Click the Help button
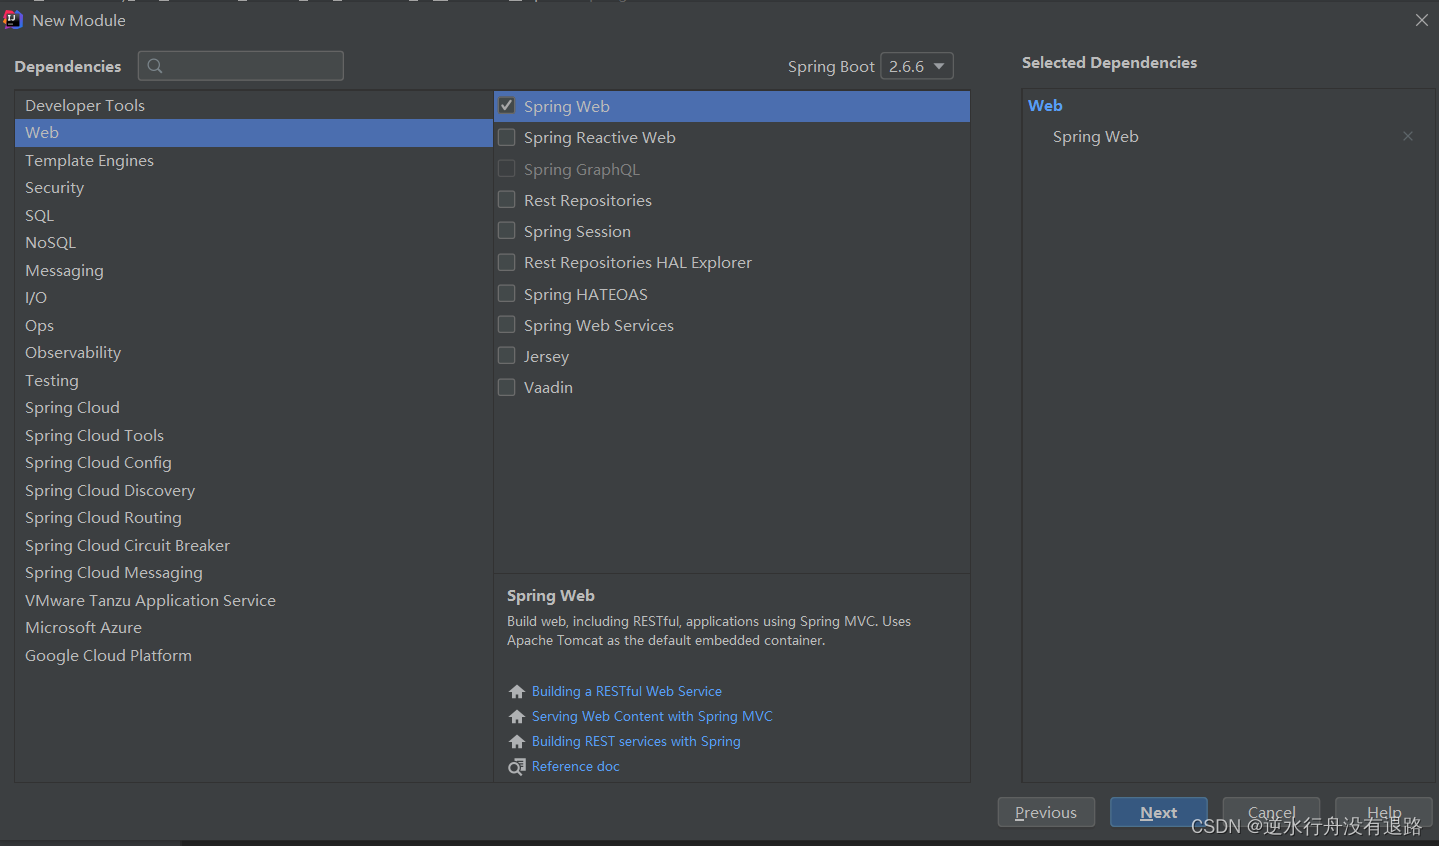This screenshot has height=846, width=1439. [x=1384, y=812]
